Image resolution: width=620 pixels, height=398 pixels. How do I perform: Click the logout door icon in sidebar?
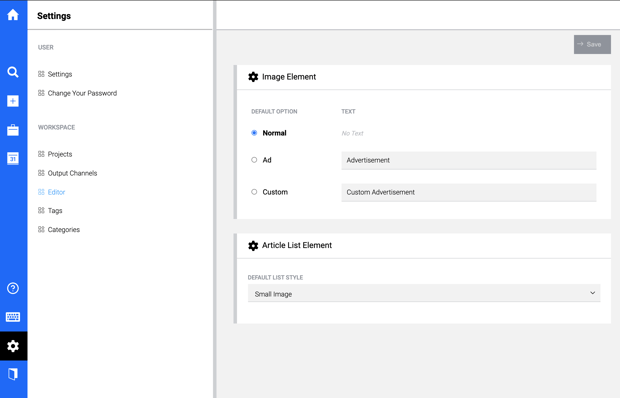click(x=13, y=374)
